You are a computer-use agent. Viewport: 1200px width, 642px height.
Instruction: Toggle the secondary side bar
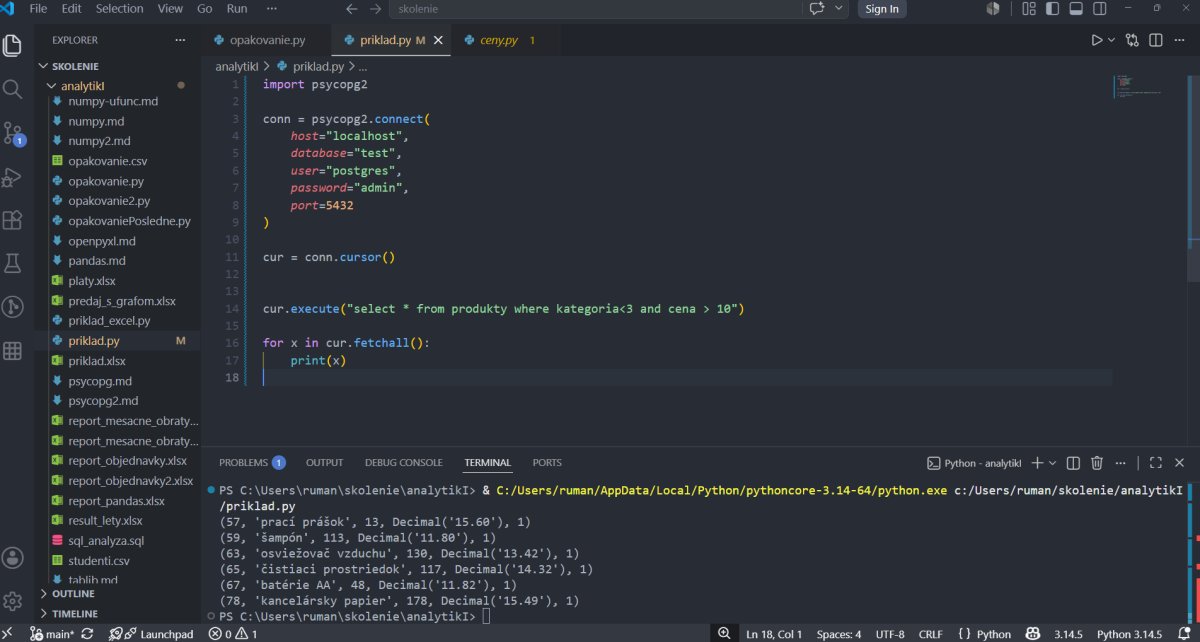pos(1098,9)
